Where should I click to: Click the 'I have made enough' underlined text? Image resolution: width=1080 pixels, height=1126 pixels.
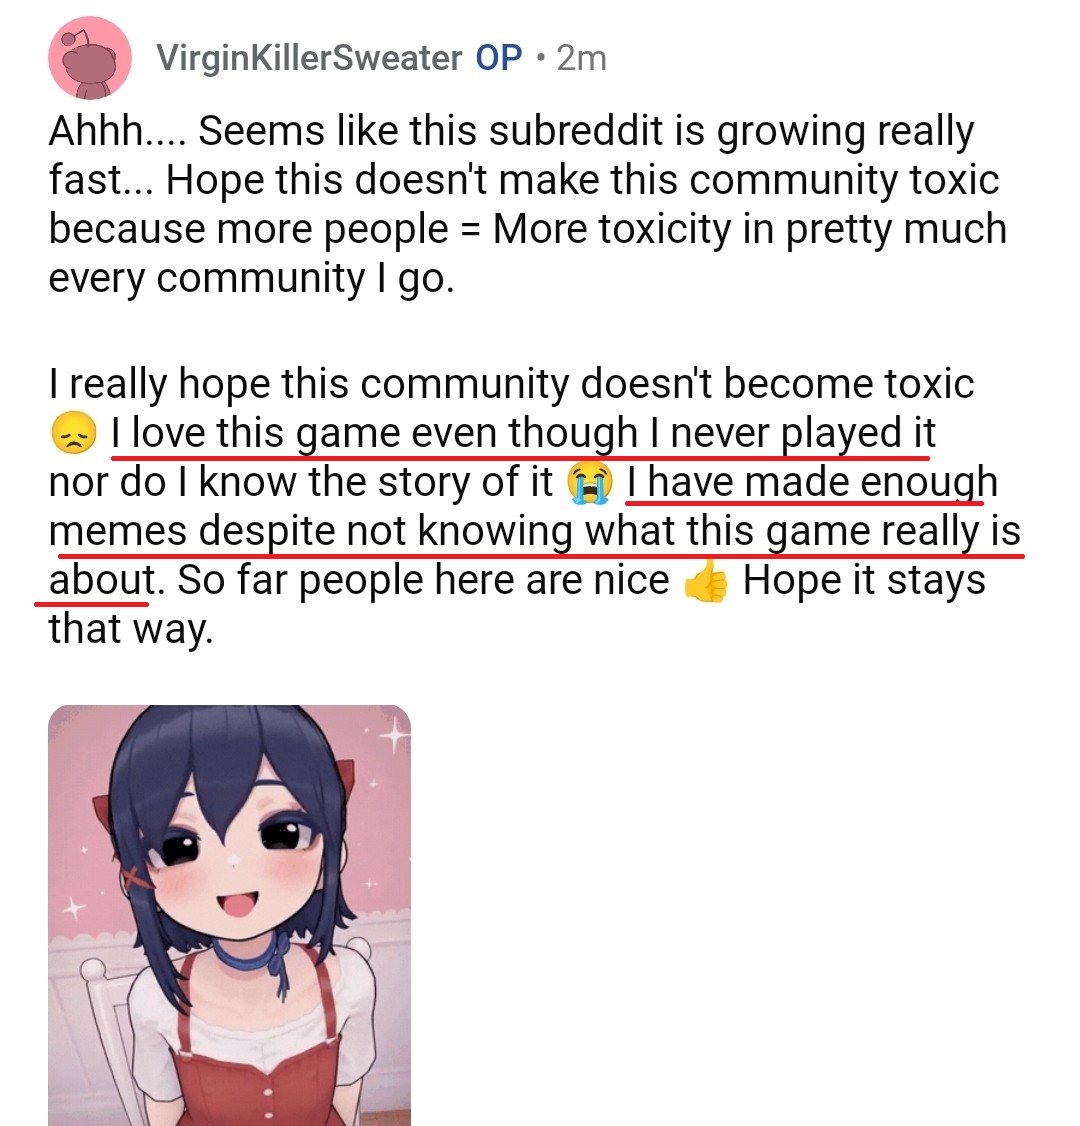pyautogui.click(x=812, y=483)
